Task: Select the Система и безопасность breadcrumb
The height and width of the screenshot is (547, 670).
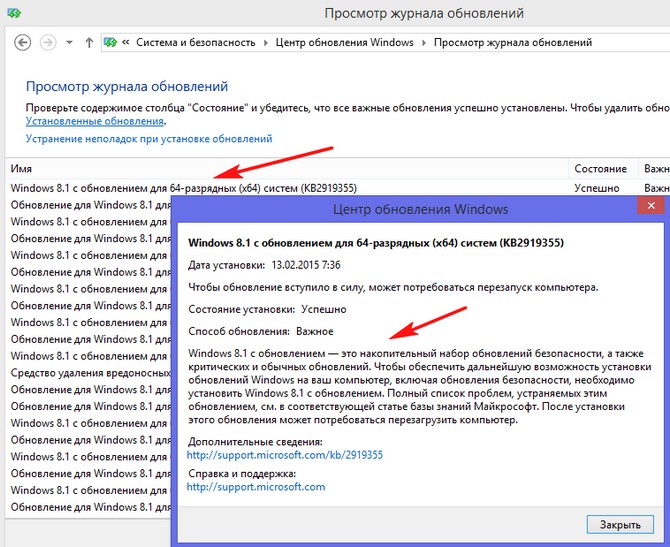Action: tap(194, 43)
